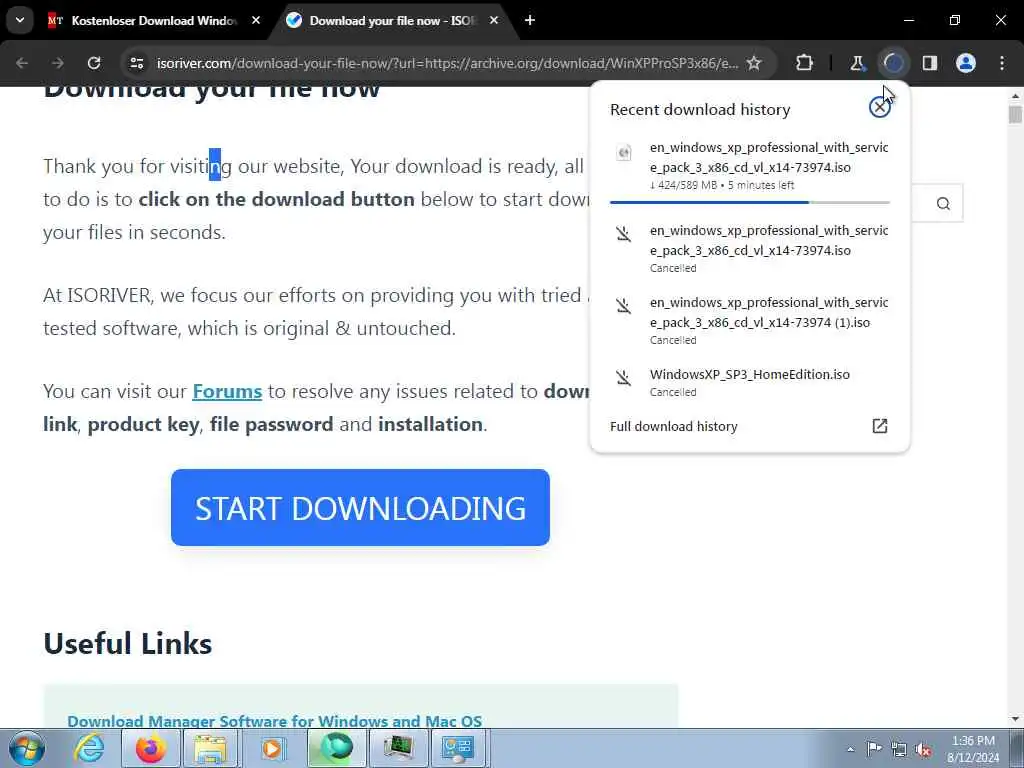
Task: Open the Extensions puzzle icon
Action: [x=805, y=63]
